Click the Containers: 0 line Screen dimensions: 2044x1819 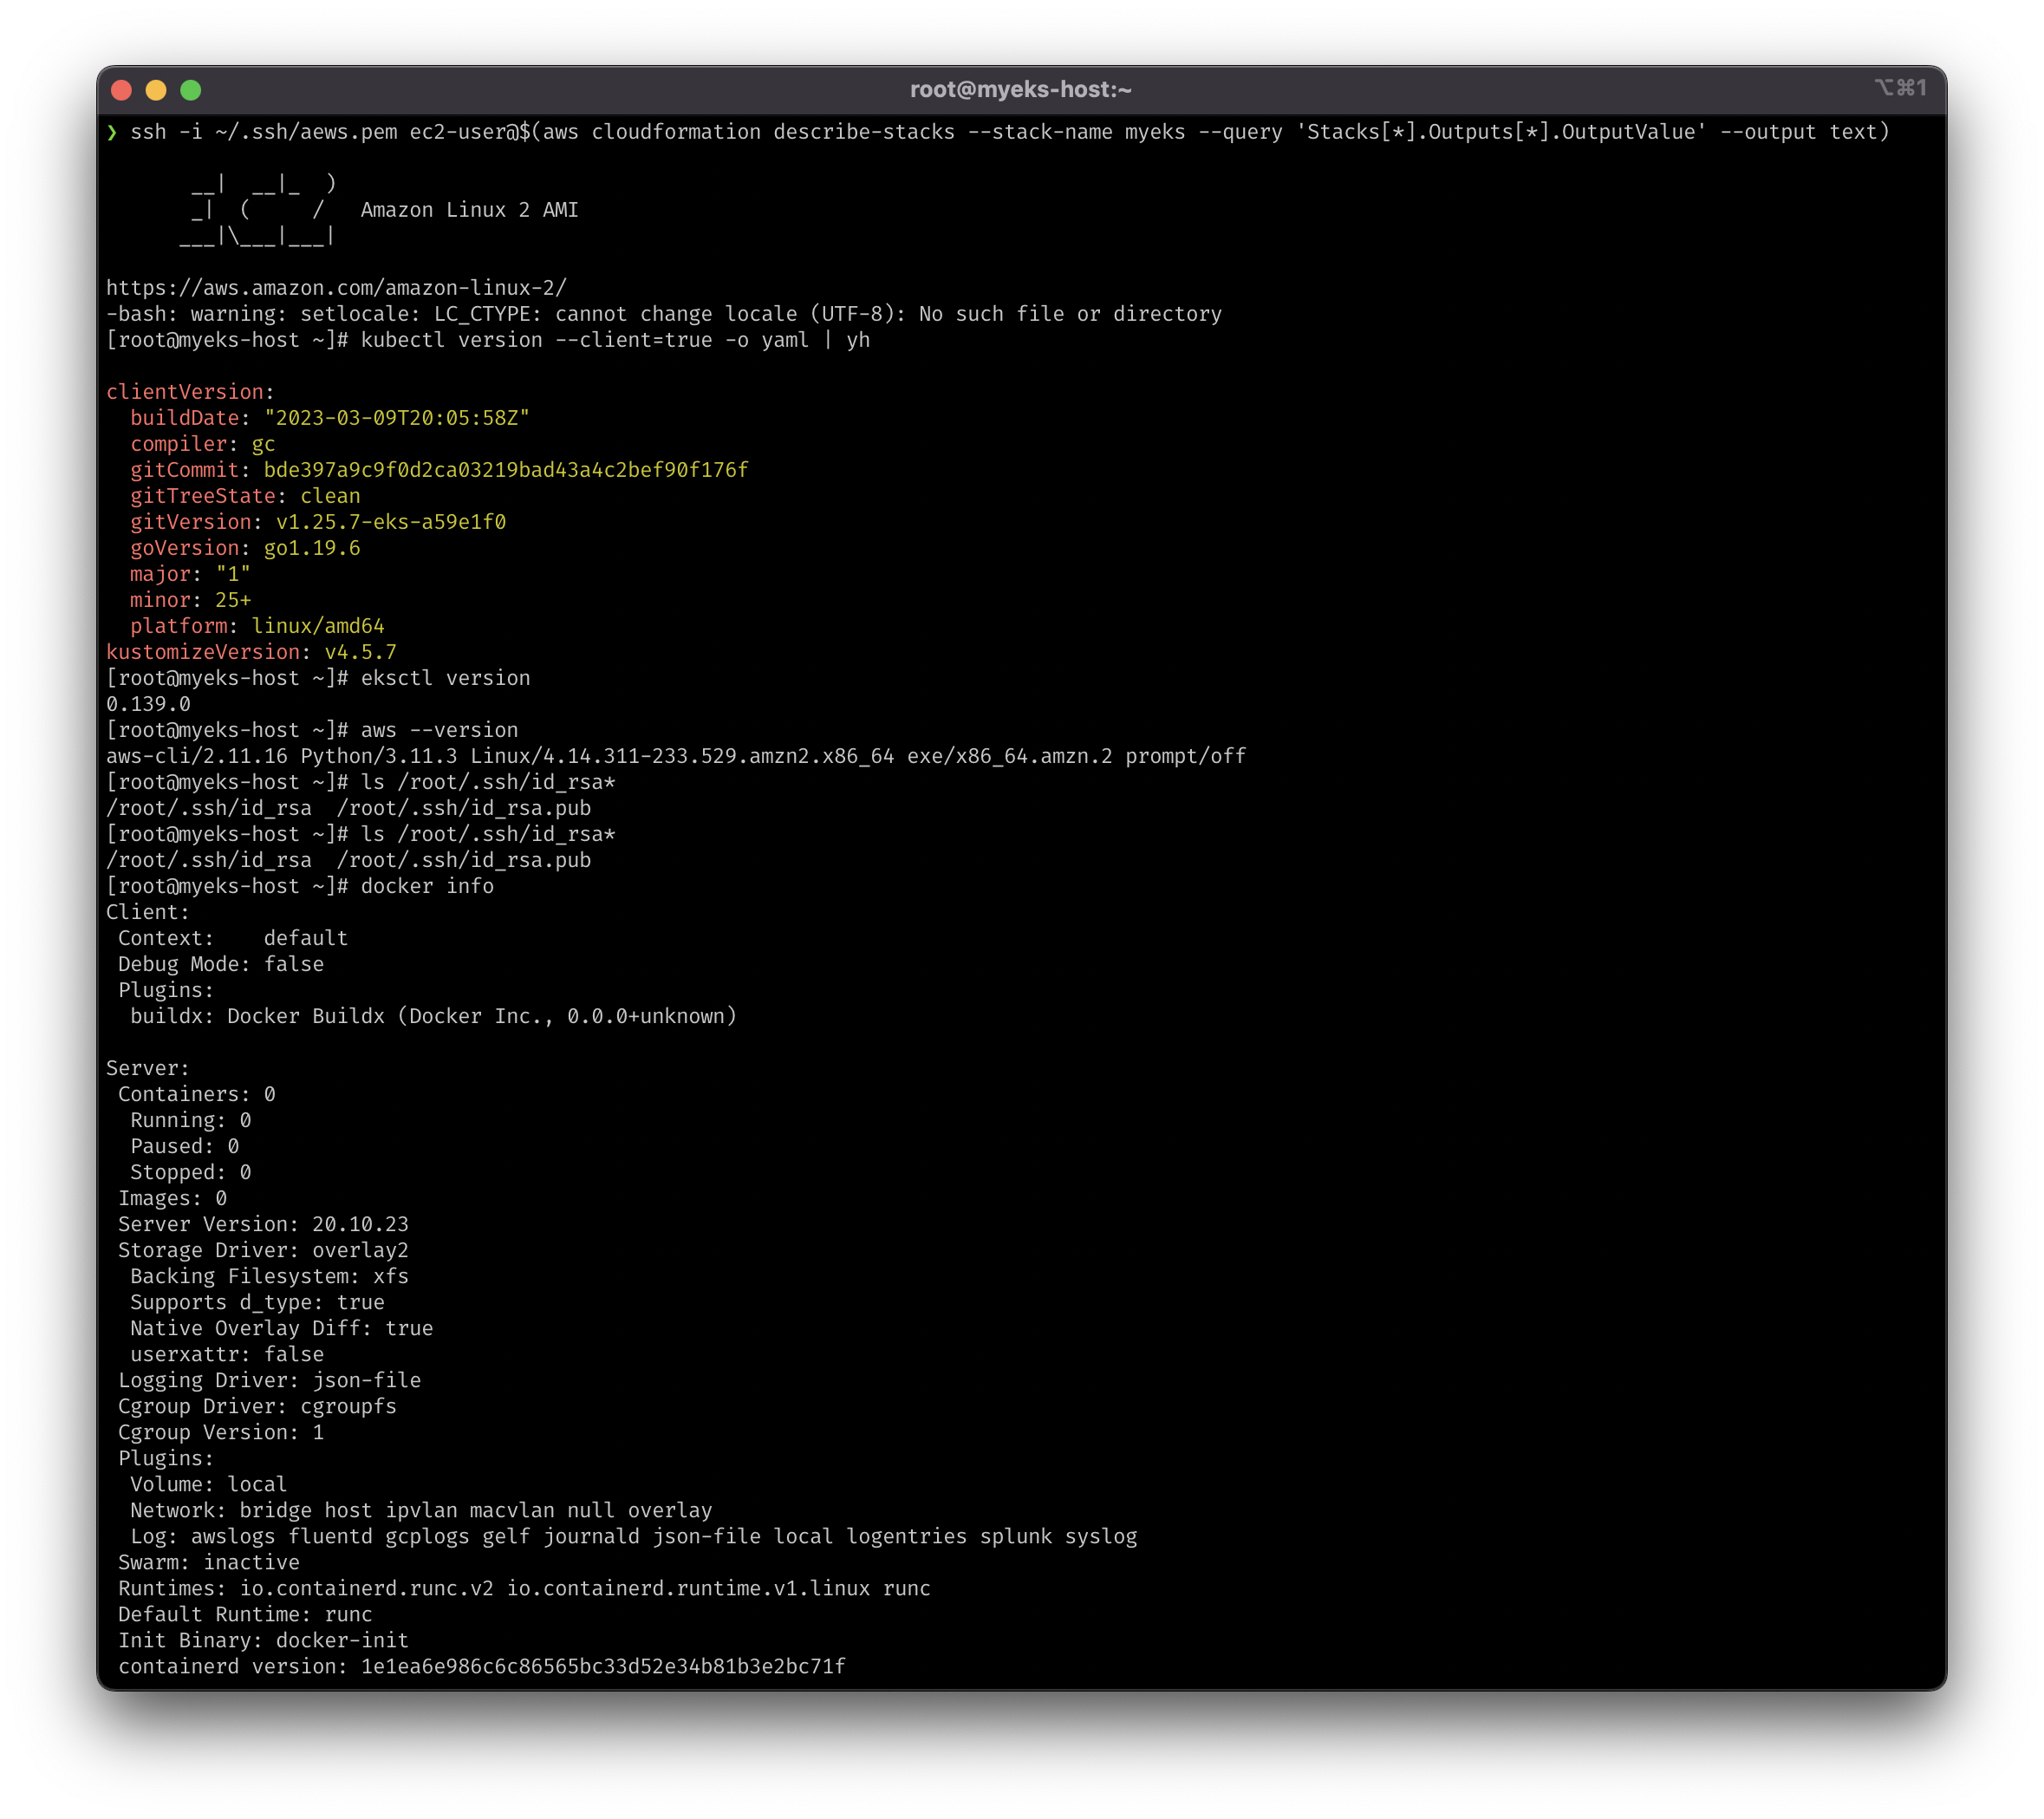(197, 1094)
